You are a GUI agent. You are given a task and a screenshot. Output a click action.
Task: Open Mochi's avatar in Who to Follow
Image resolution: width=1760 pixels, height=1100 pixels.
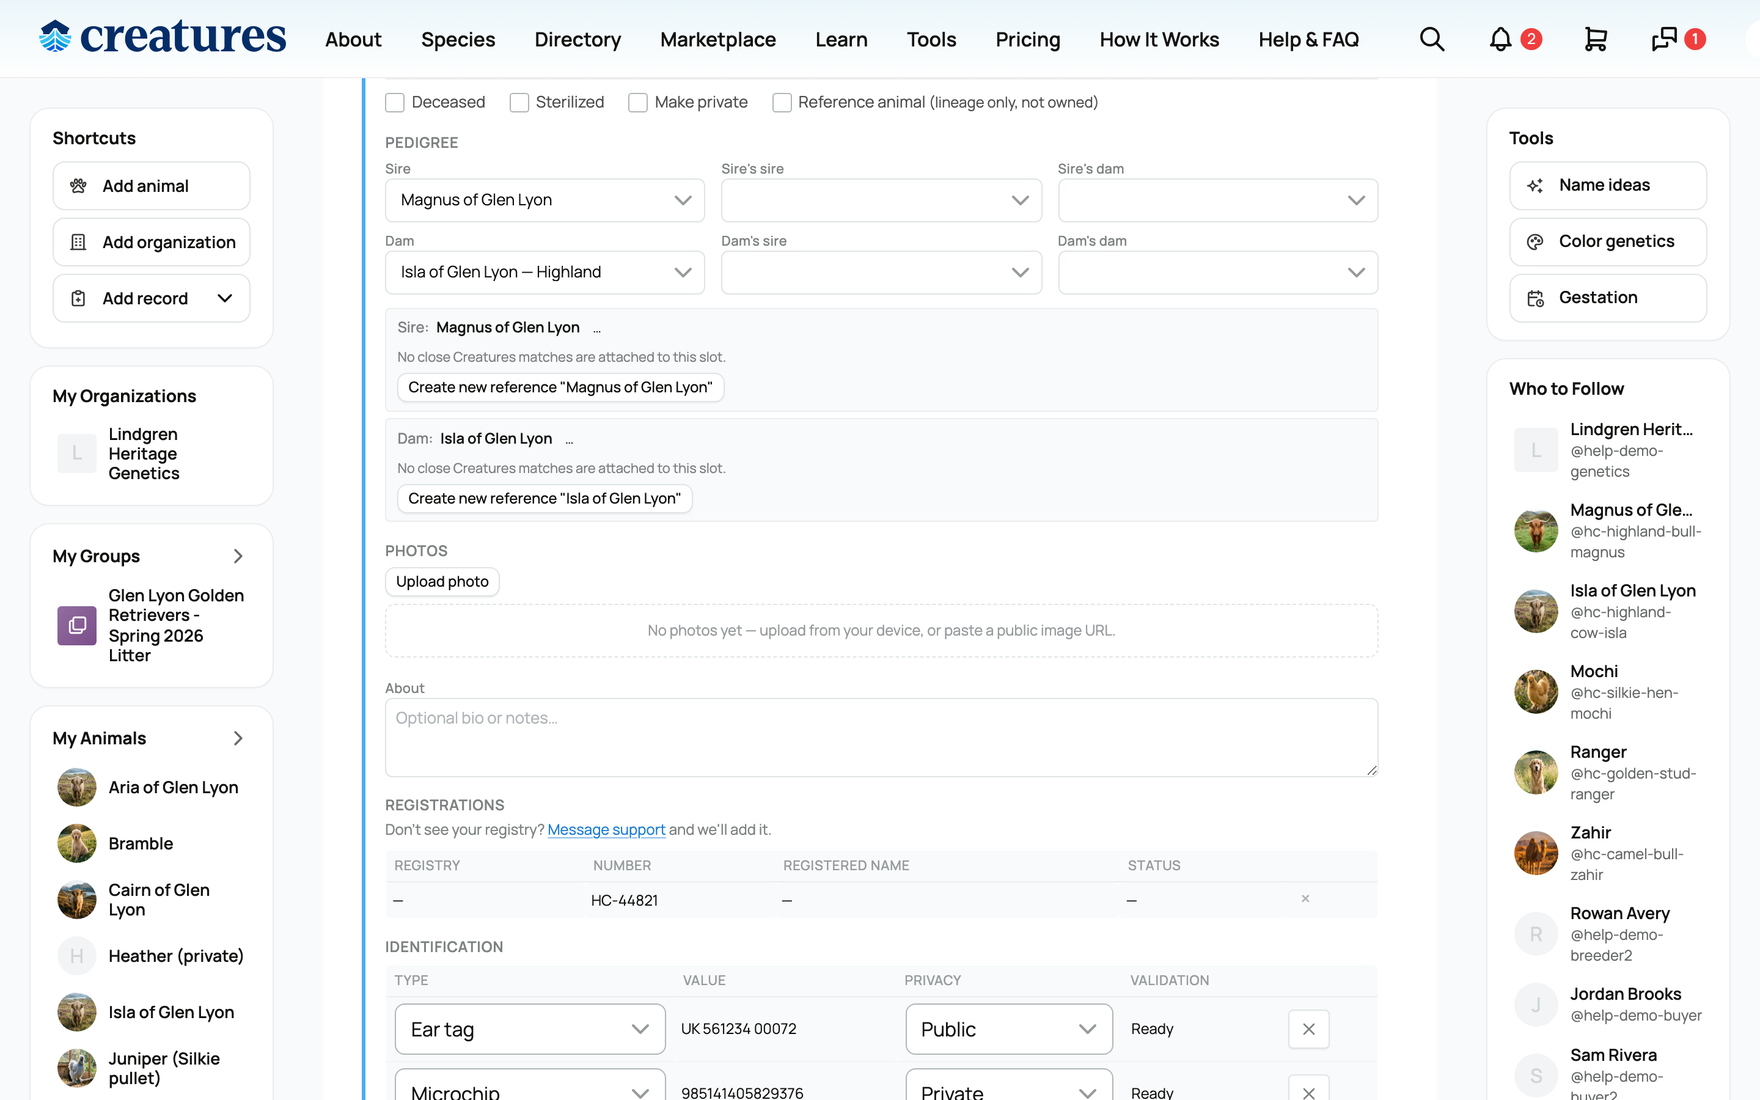[x=1536, y=692]
